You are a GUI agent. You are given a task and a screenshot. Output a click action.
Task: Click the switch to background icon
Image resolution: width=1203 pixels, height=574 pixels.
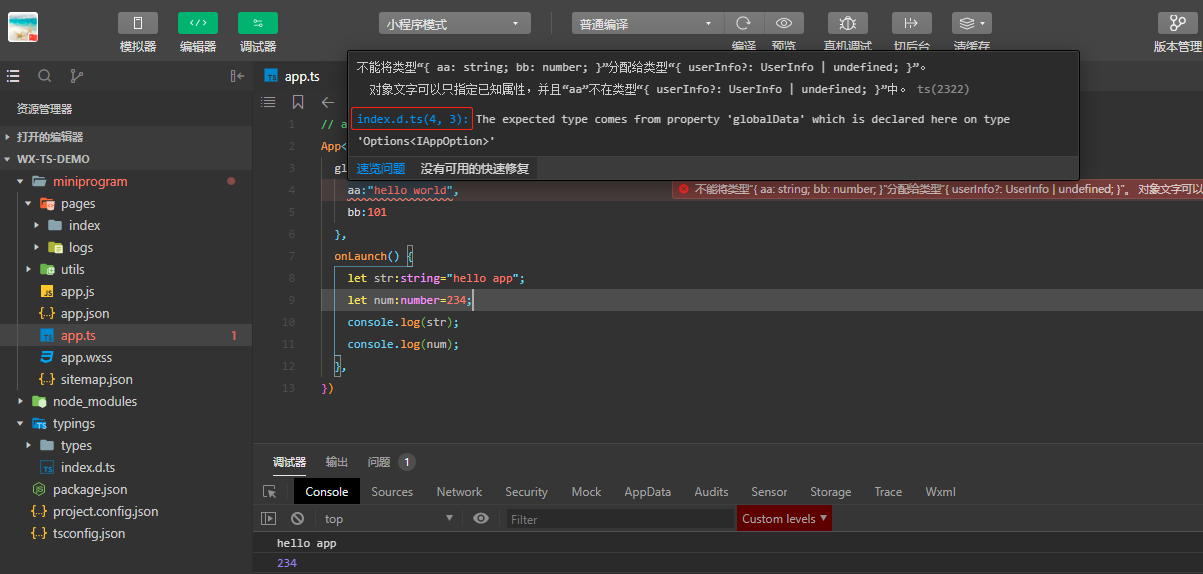pyautogui.click(x=911, y=23)
